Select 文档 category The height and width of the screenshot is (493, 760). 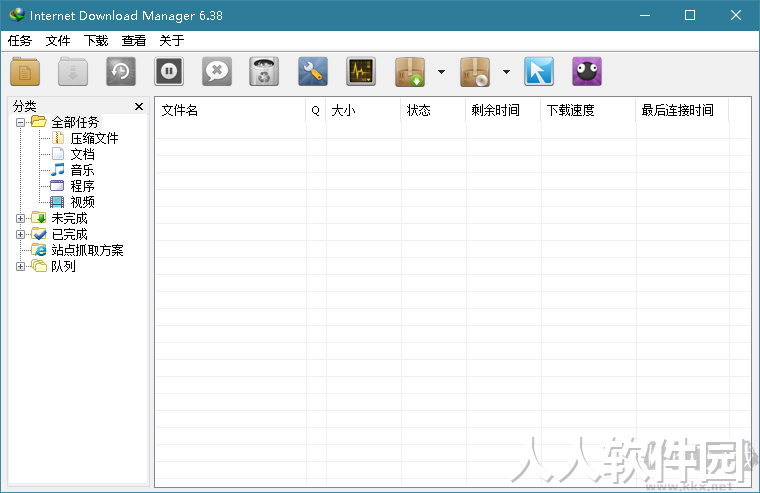pos(82,155)
